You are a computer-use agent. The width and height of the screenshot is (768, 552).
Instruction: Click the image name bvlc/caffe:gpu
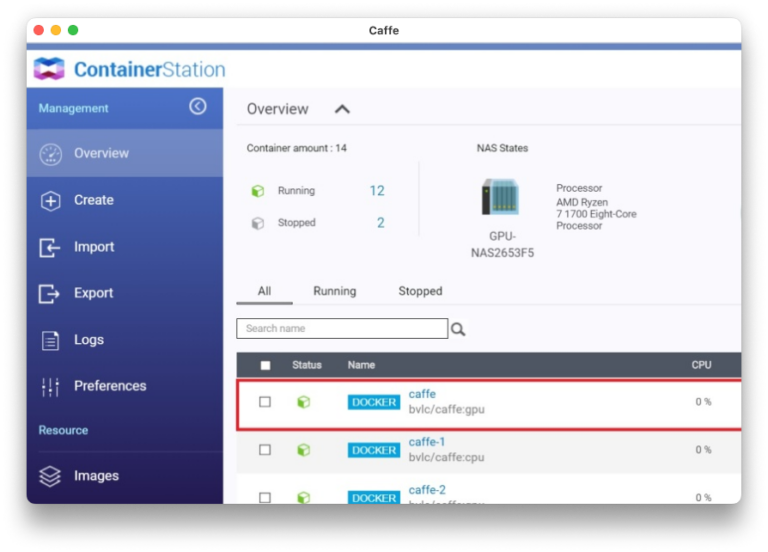click(x=447, y=409)
